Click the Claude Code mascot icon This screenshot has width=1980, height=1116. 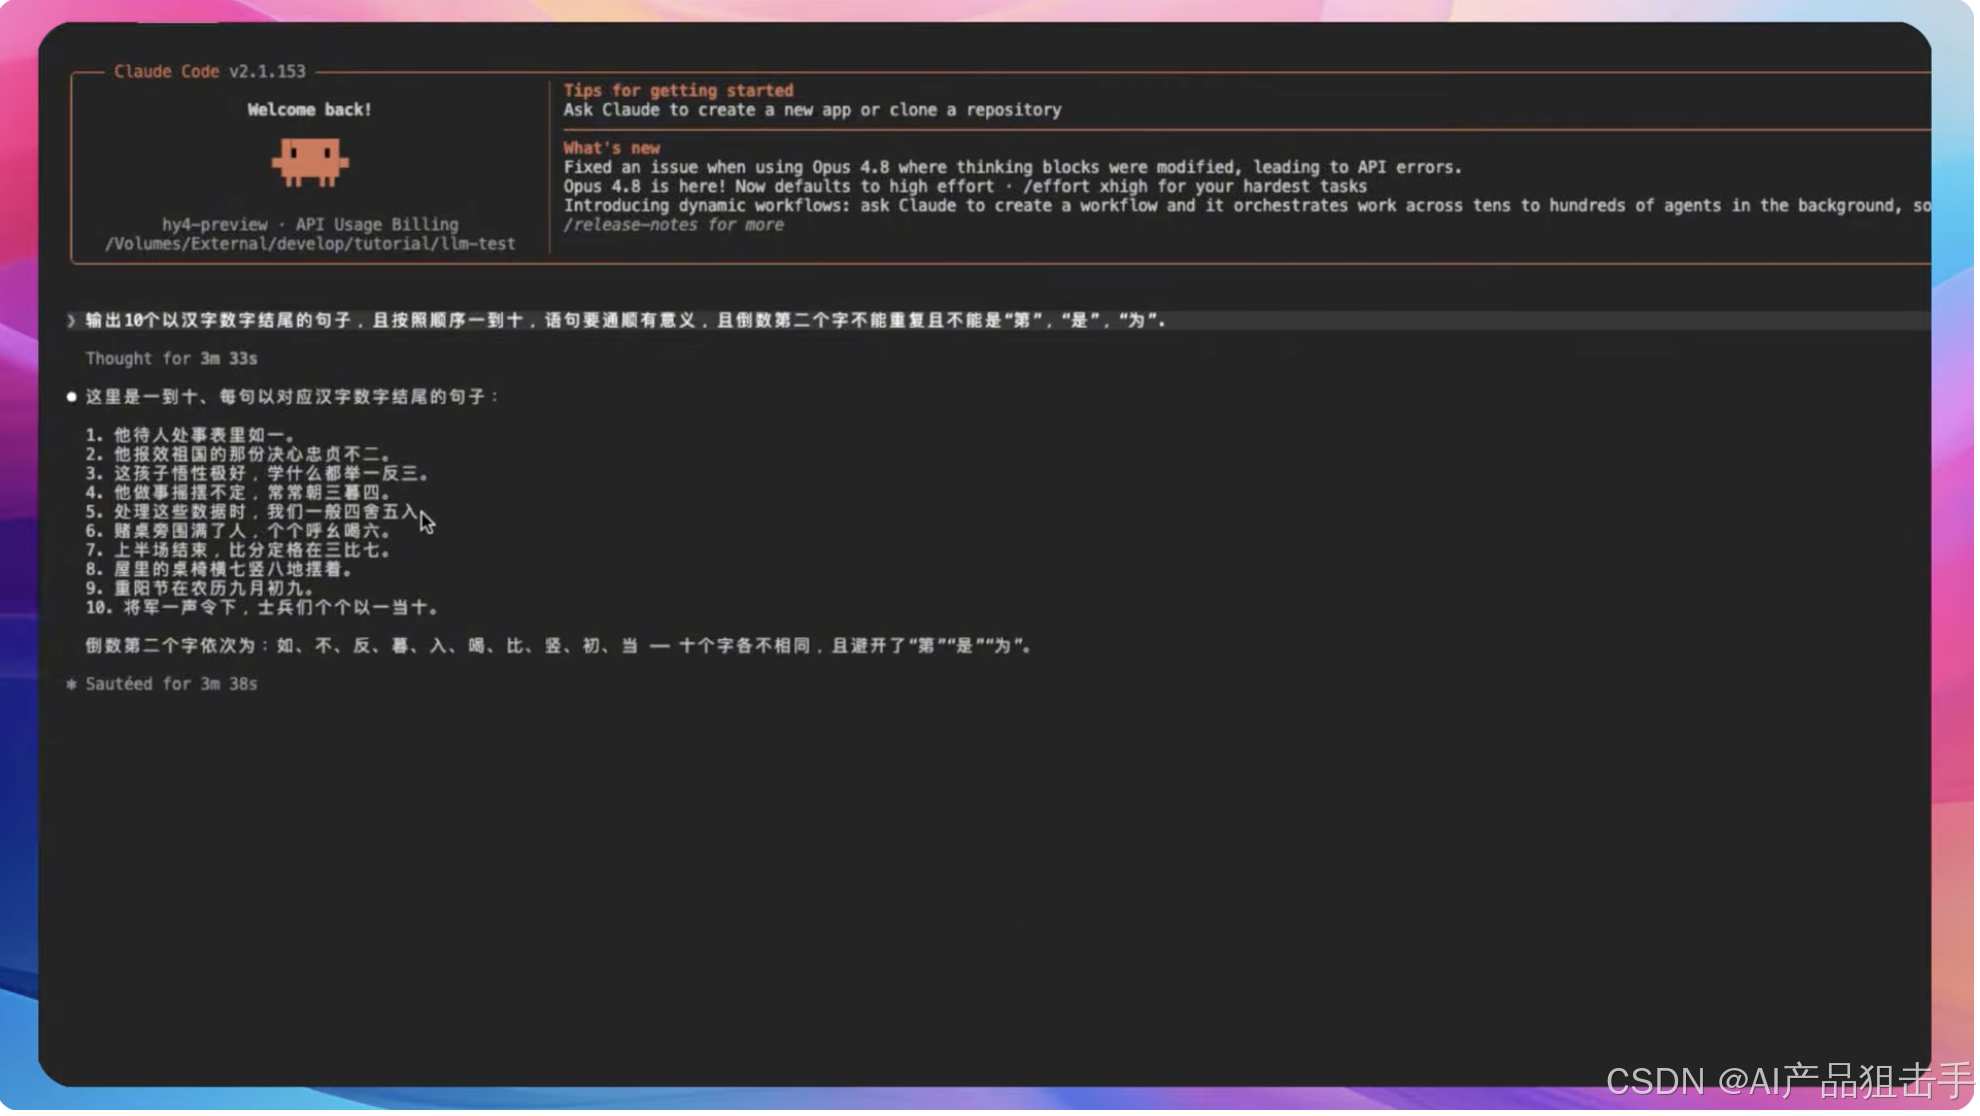pyautogui.click(x=310, y=163)
